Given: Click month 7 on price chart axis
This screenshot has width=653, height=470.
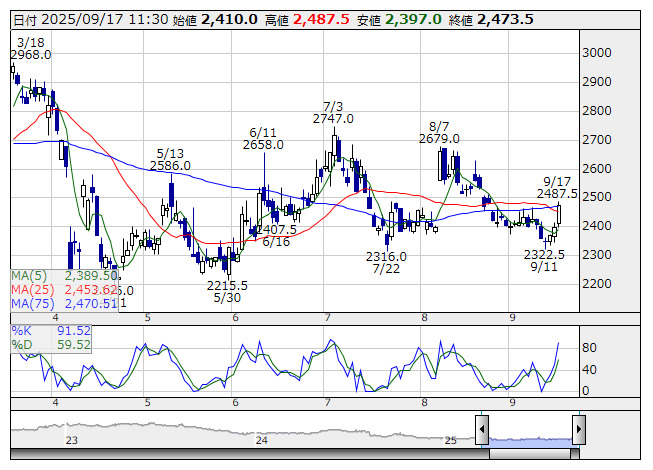Looking at the screenshot, I should pyautogui.click(x=328, y=318).
